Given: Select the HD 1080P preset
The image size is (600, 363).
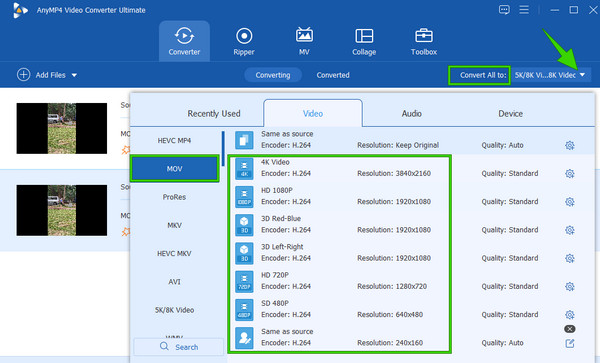Looking at the screenshot, I should pos(411,196).
